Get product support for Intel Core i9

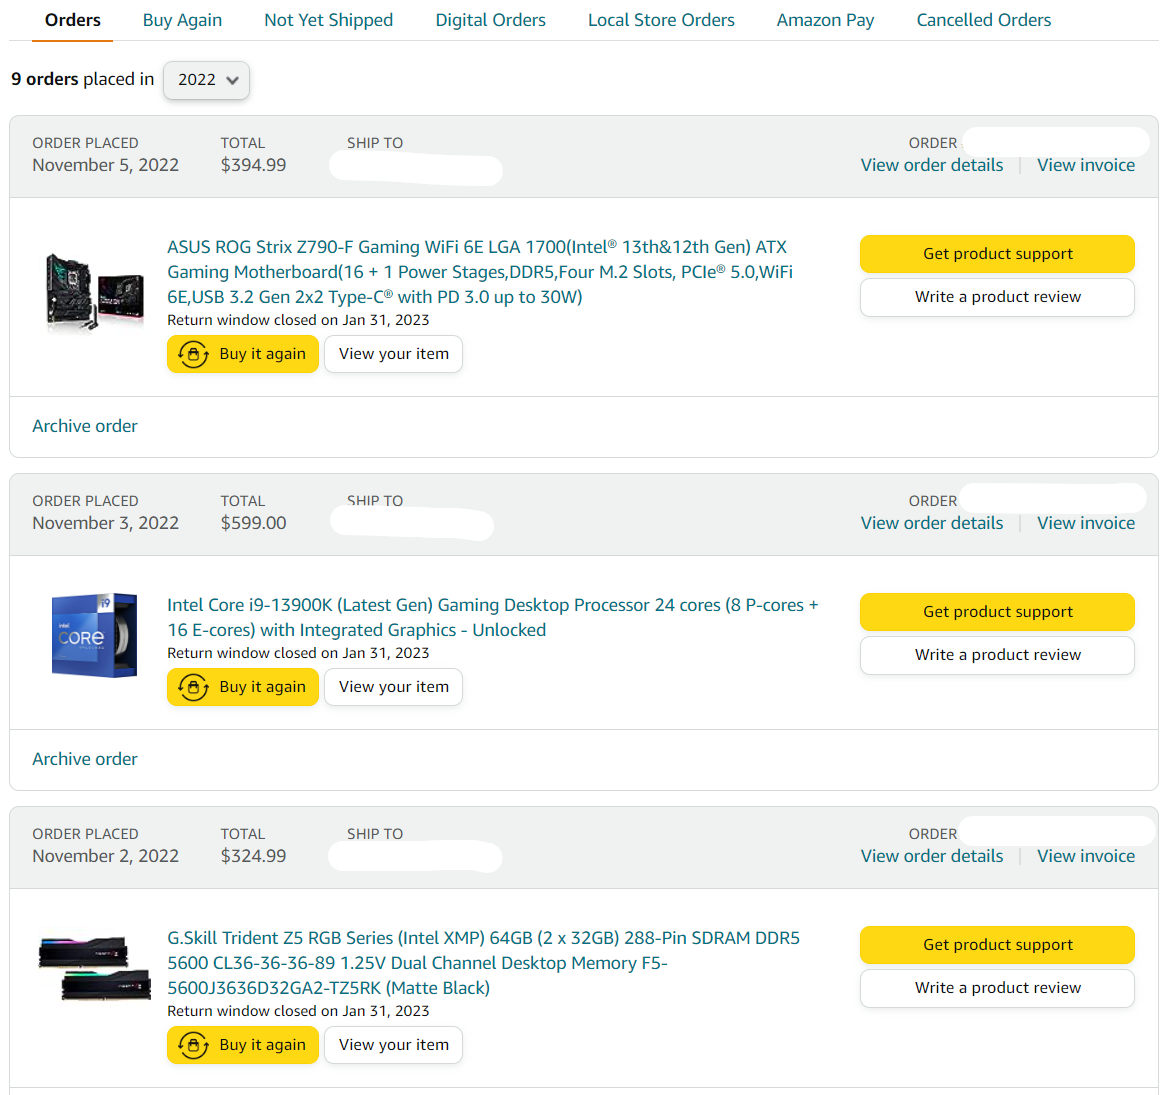pyautogui.click(x=997, y=612)
